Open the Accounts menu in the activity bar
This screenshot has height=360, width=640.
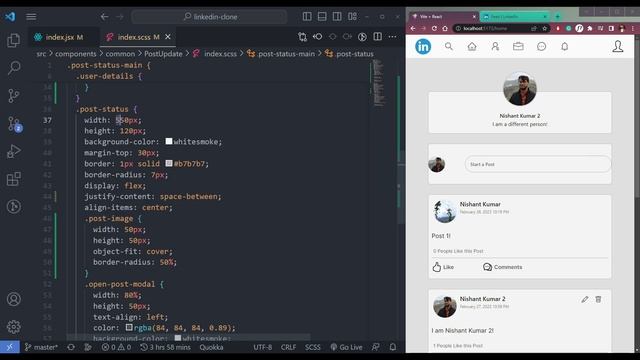[x=13, y=299]
